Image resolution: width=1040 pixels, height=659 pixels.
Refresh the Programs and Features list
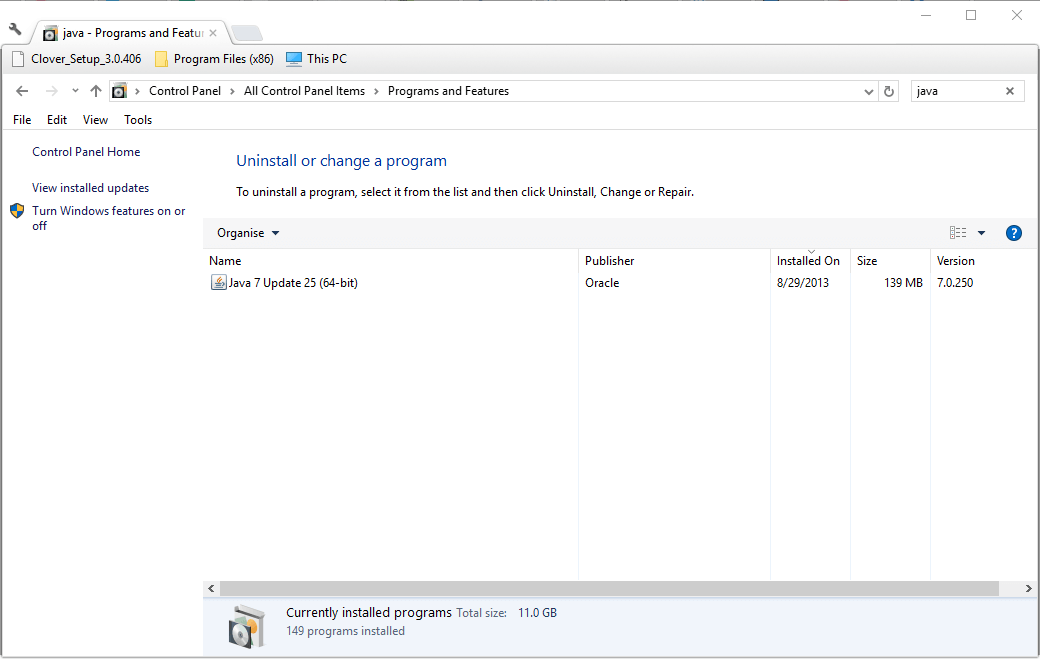[889, 91]
